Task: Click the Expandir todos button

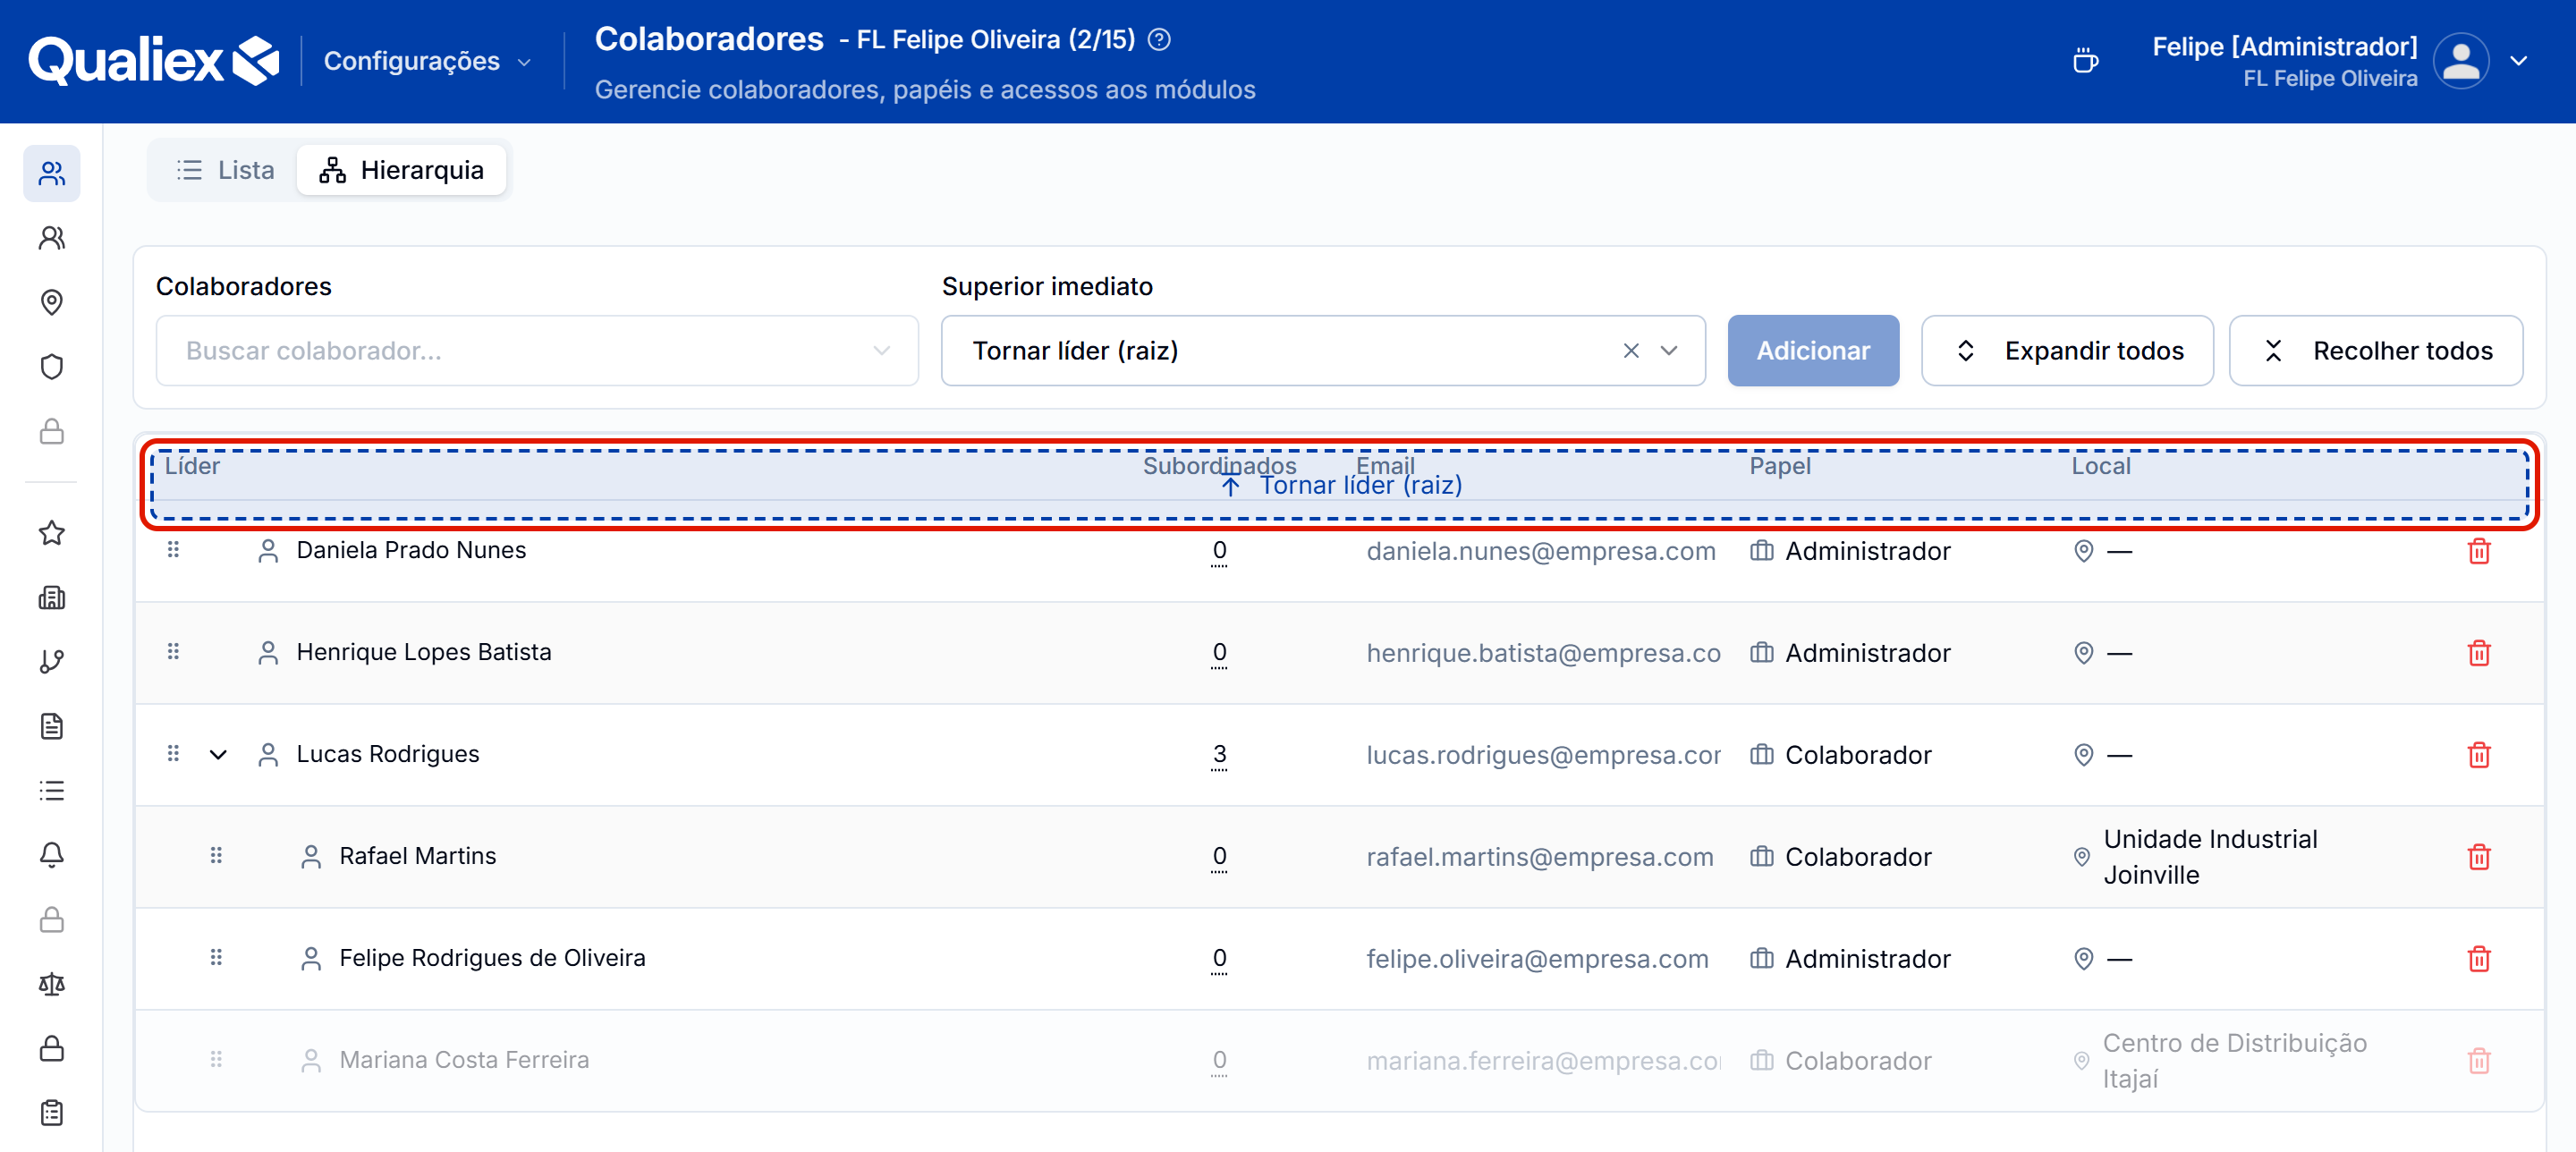Action: [2067, 351]
